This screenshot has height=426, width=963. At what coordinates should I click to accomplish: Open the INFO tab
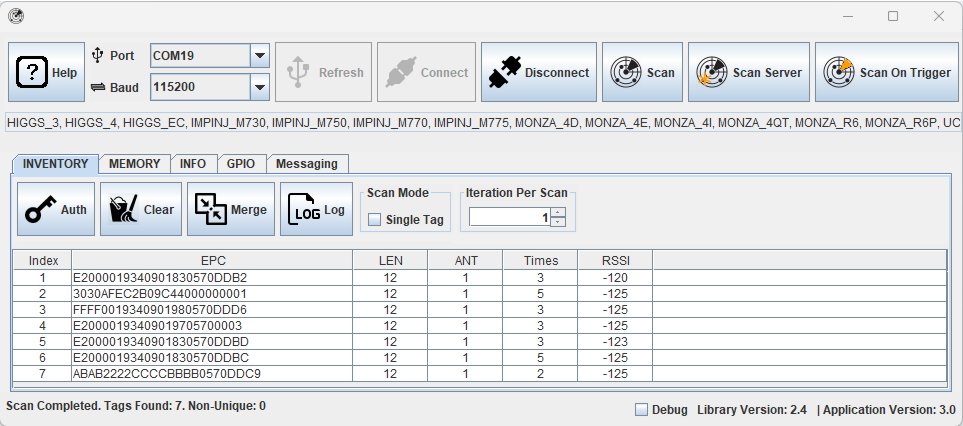click(x=193, y=164)
